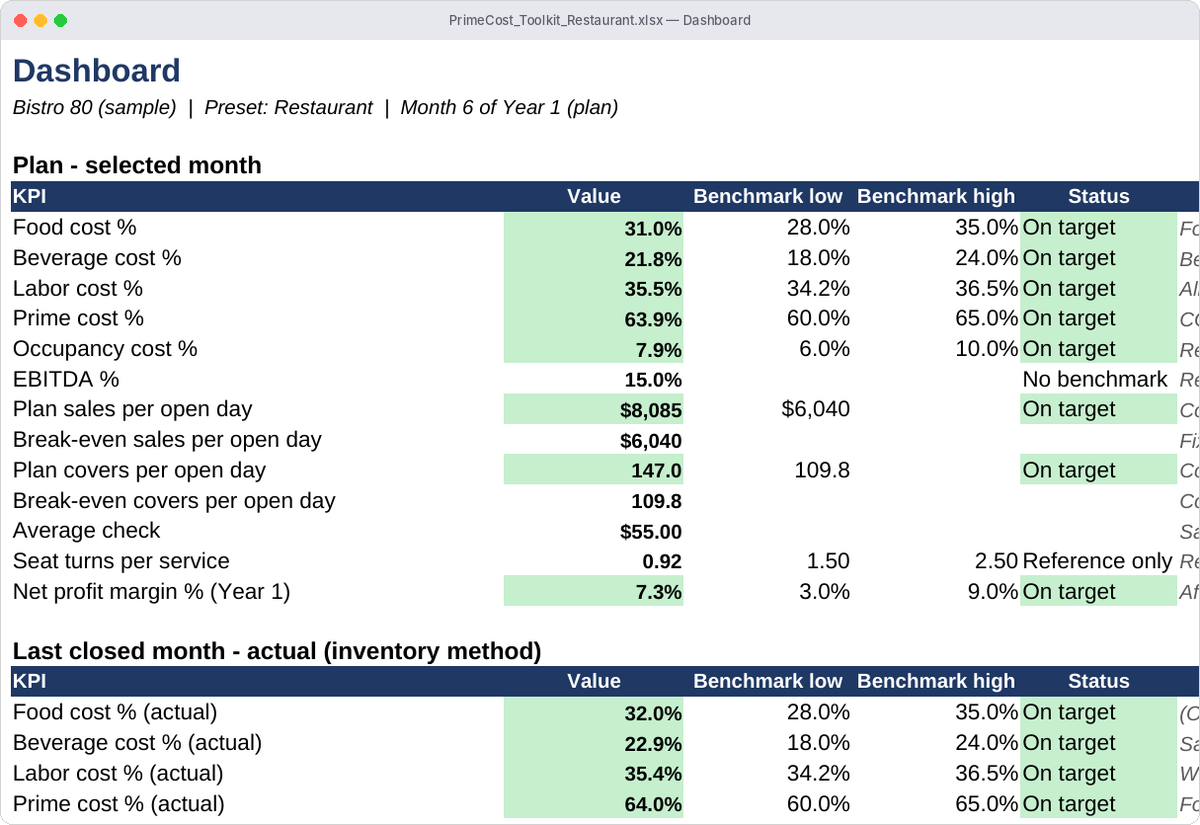Click the 0.92 seat turns value
The image size is (1200, 825).
tap(662, 562)
